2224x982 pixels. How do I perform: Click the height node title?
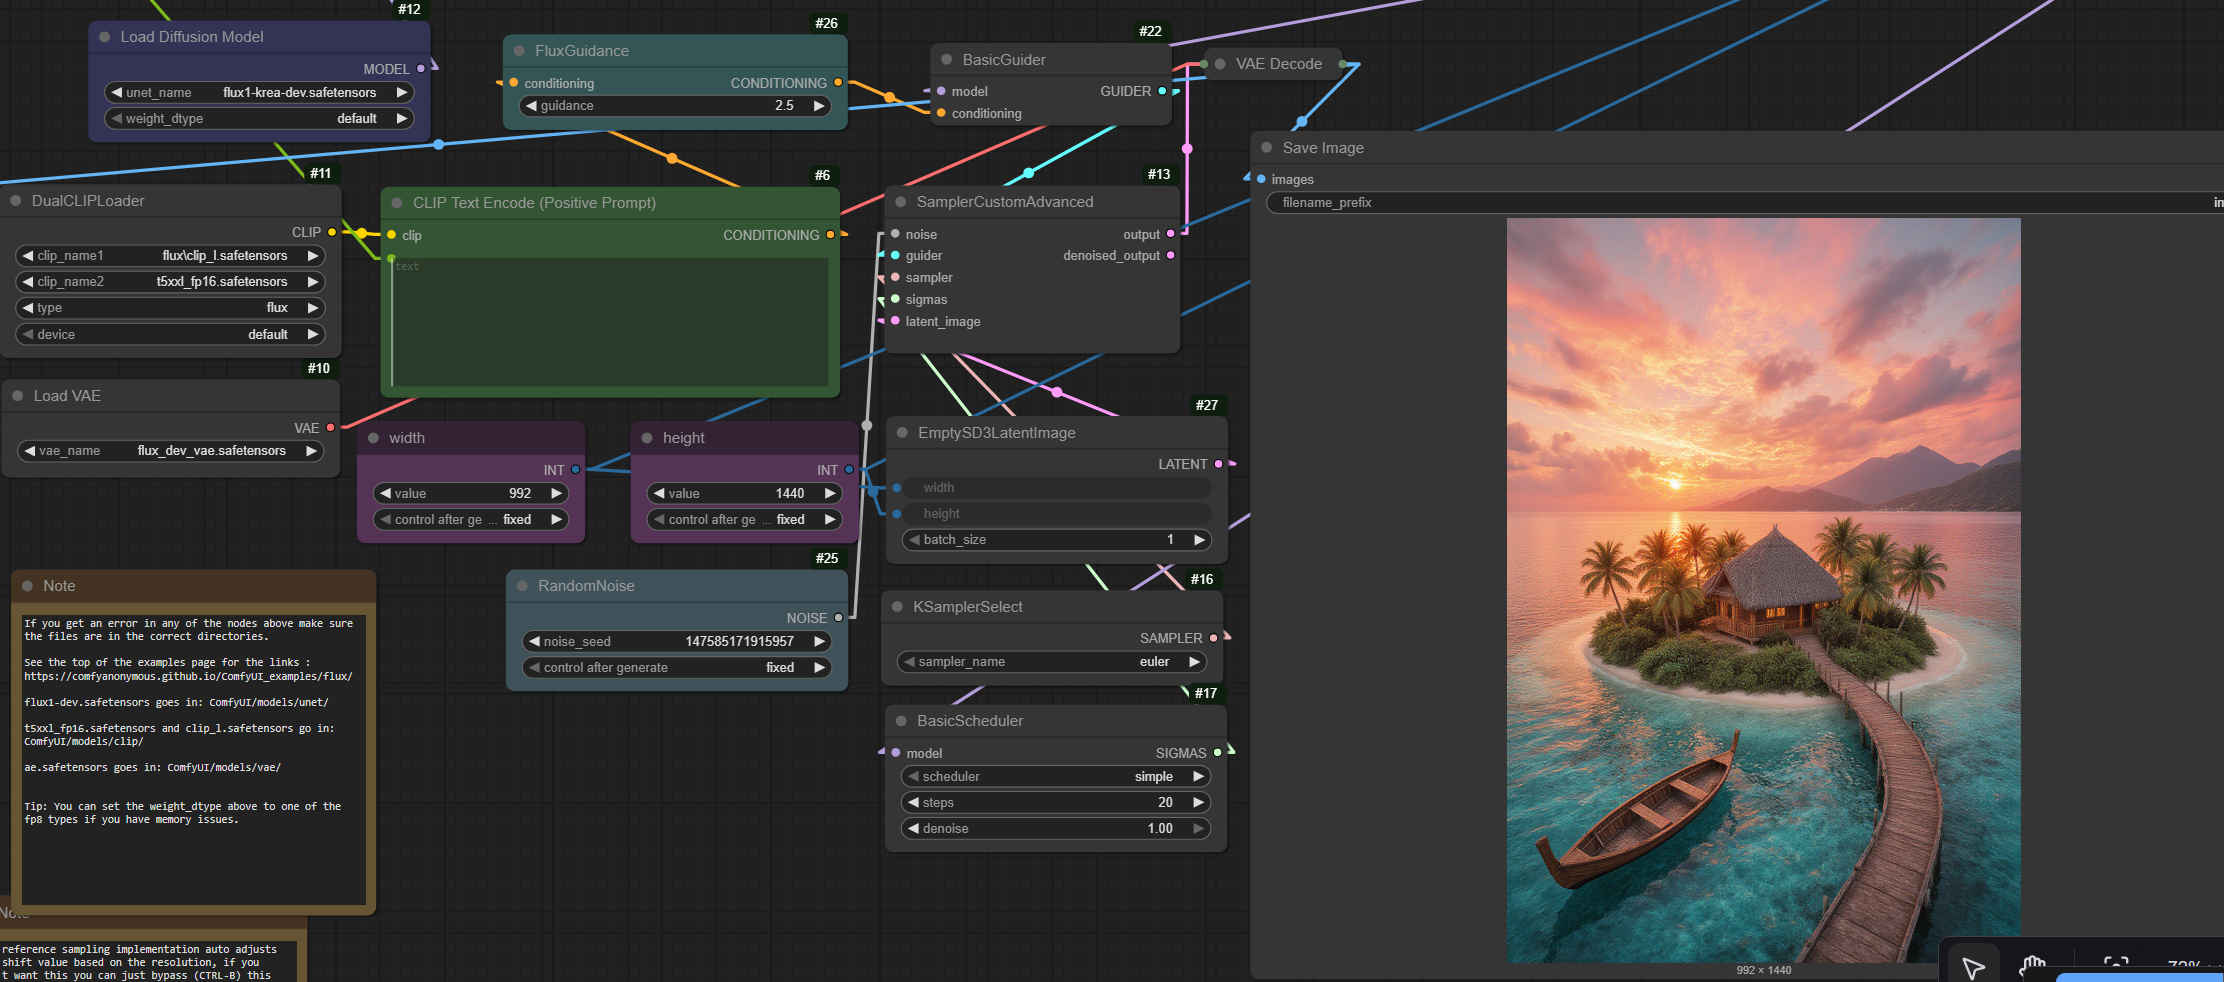click(x=683, y=437)
